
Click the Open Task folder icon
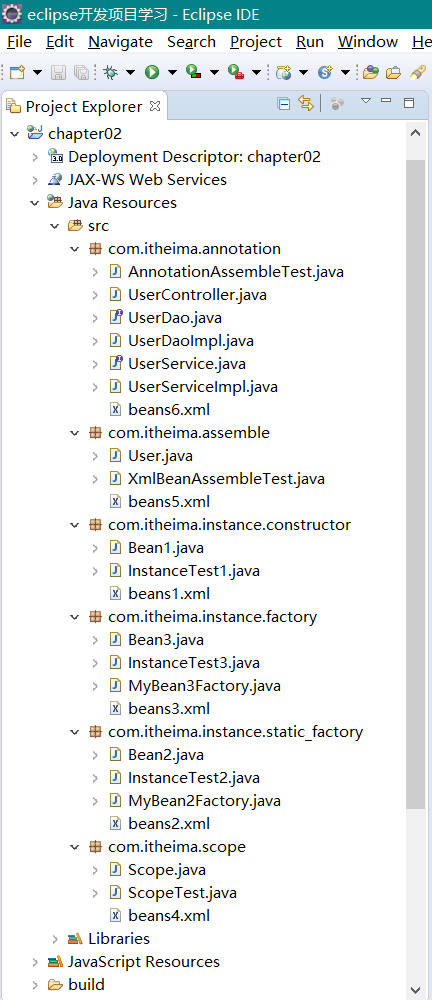click(394, 72)
